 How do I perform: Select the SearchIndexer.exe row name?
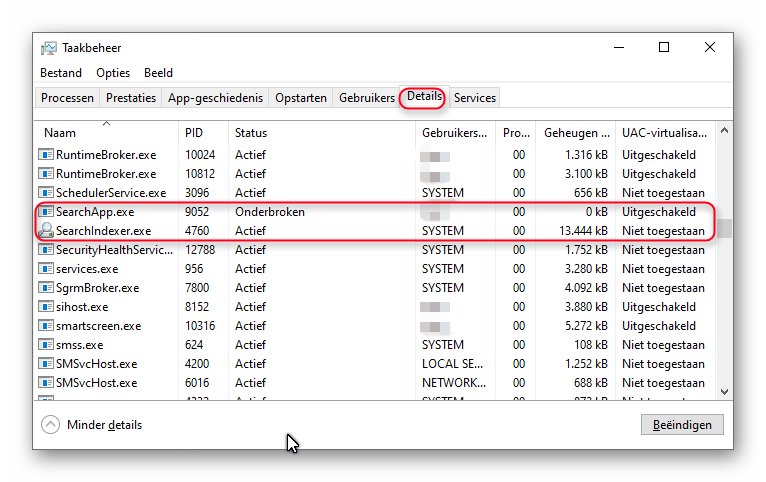click(104, 231)
